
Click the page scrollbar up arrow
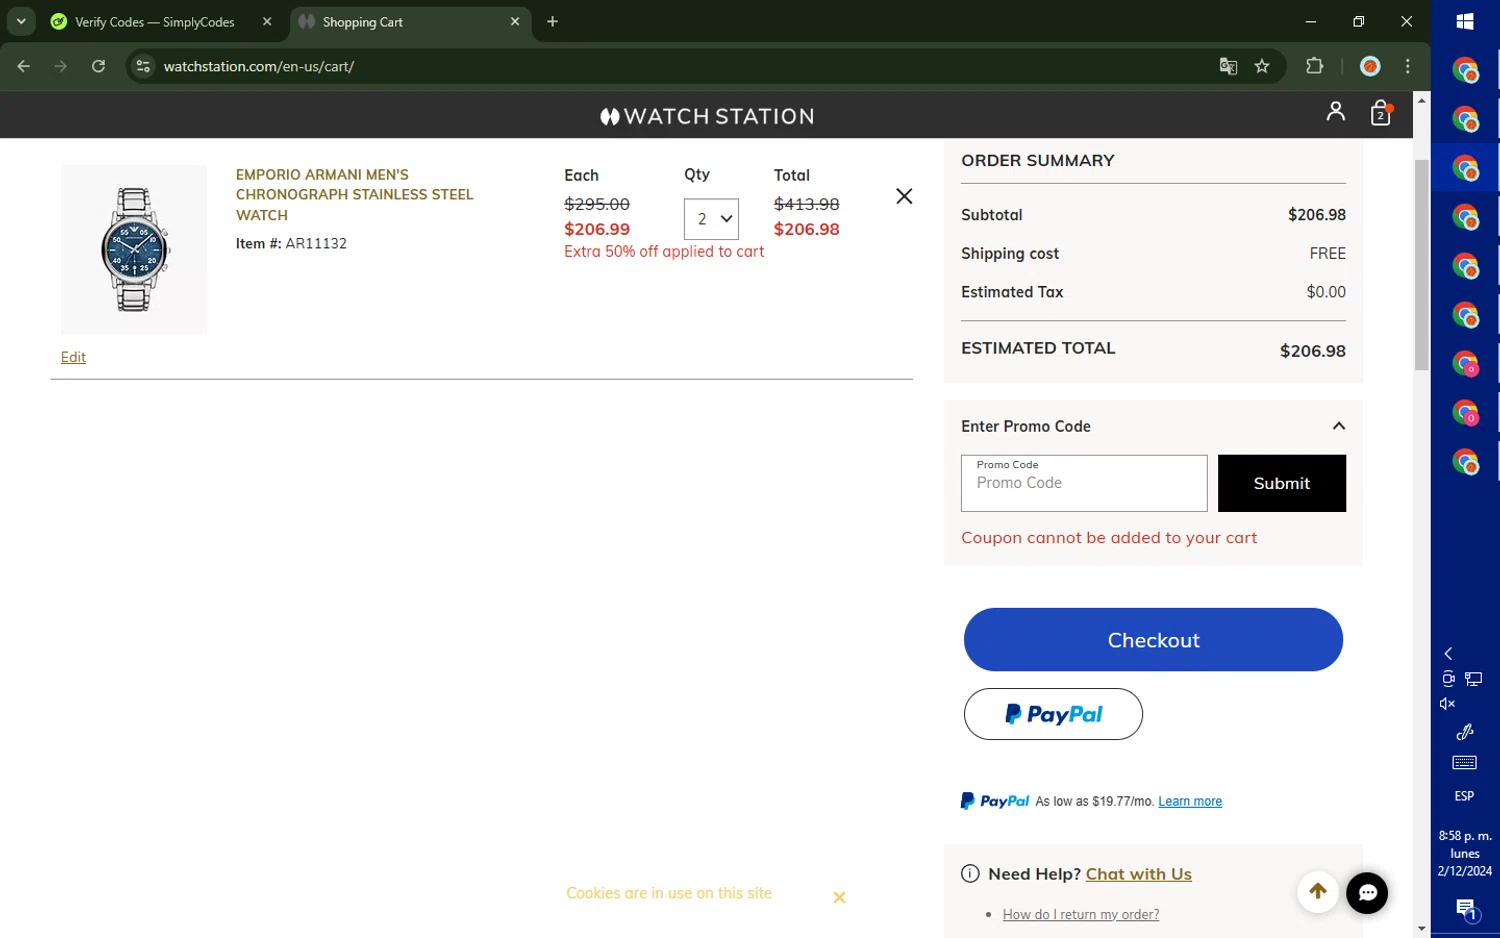coord(1421,100)
